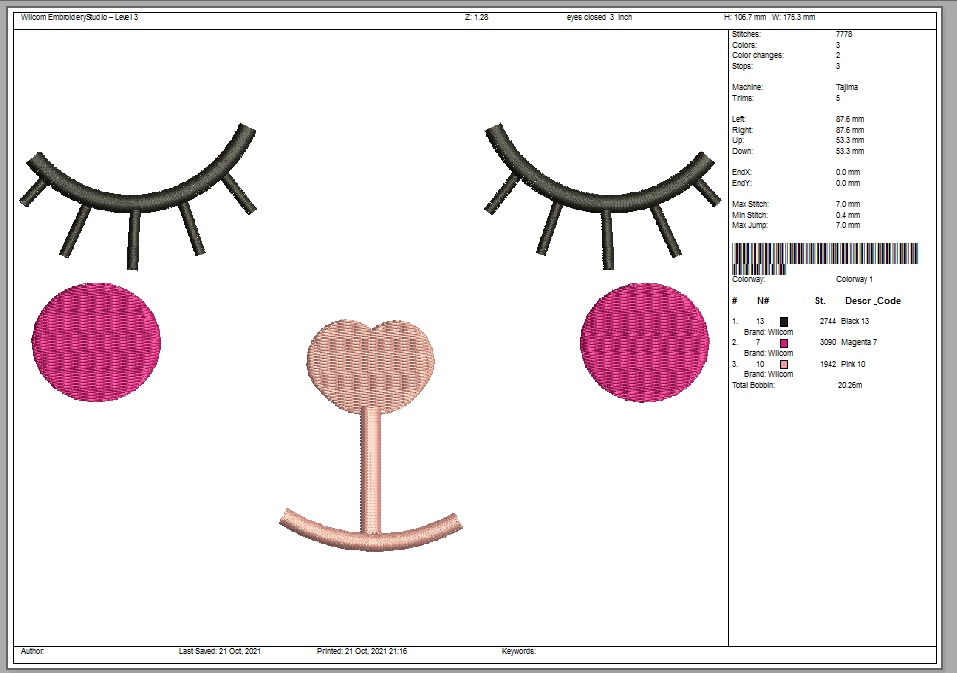
Task: Click the Colorway 1 label
Action: (x=854, y=280)
